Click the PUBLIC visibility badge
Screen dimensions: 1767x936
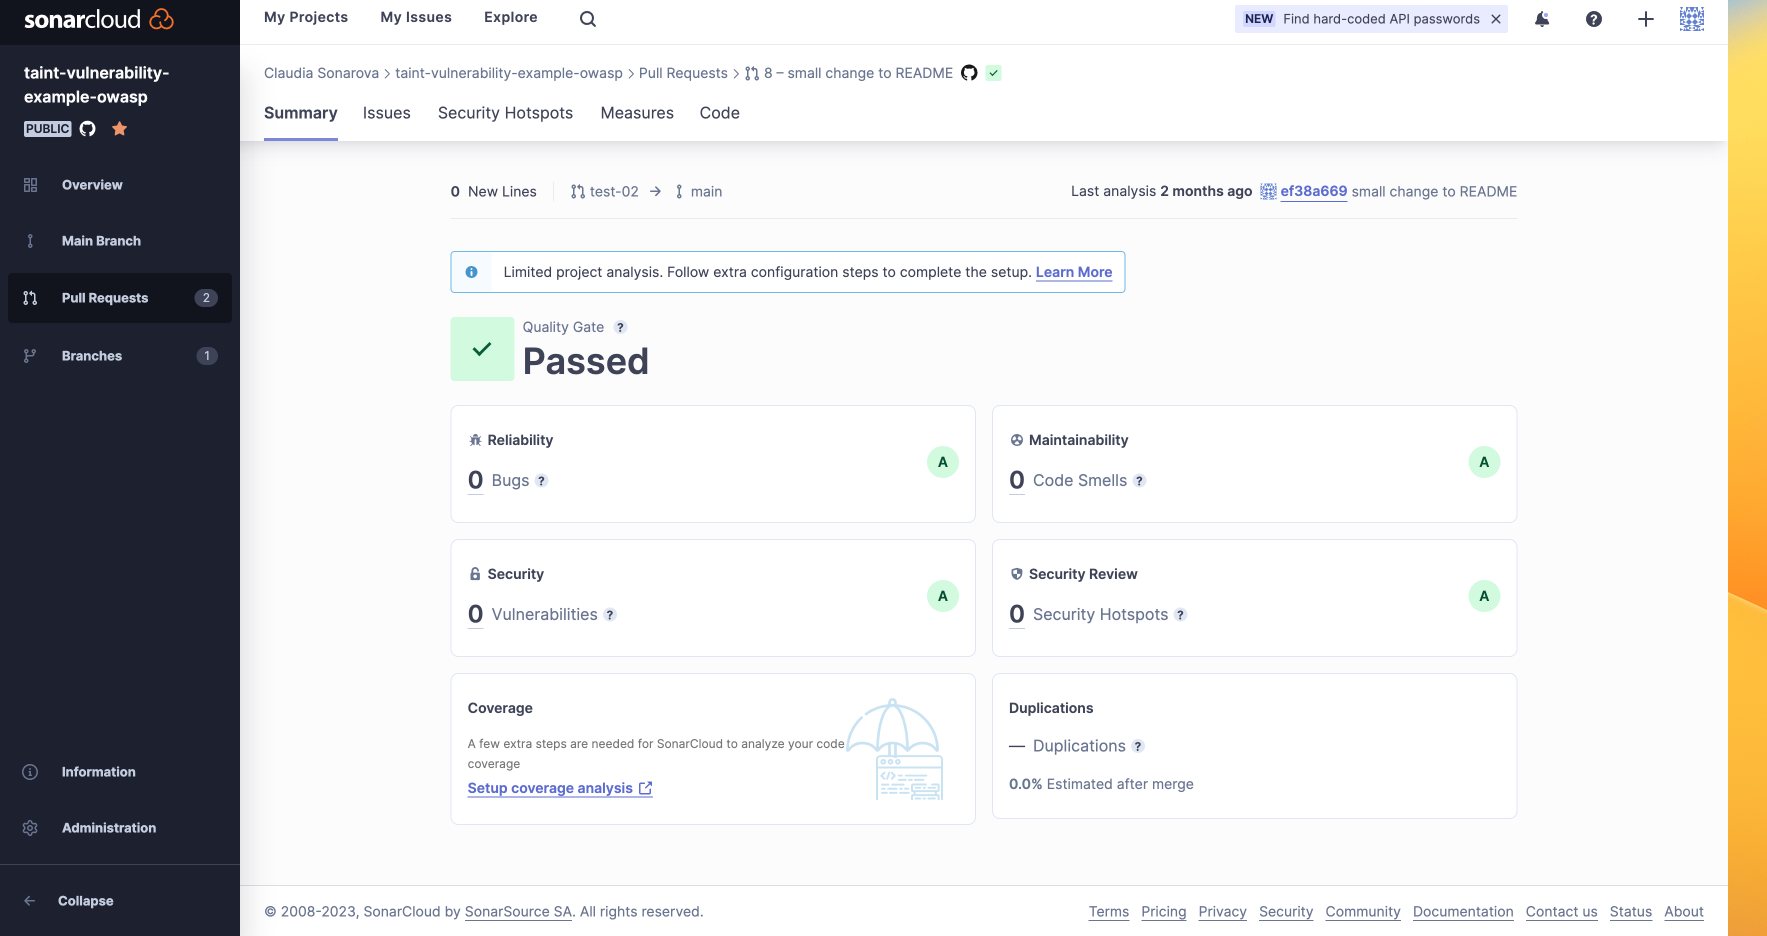(48, 128)
